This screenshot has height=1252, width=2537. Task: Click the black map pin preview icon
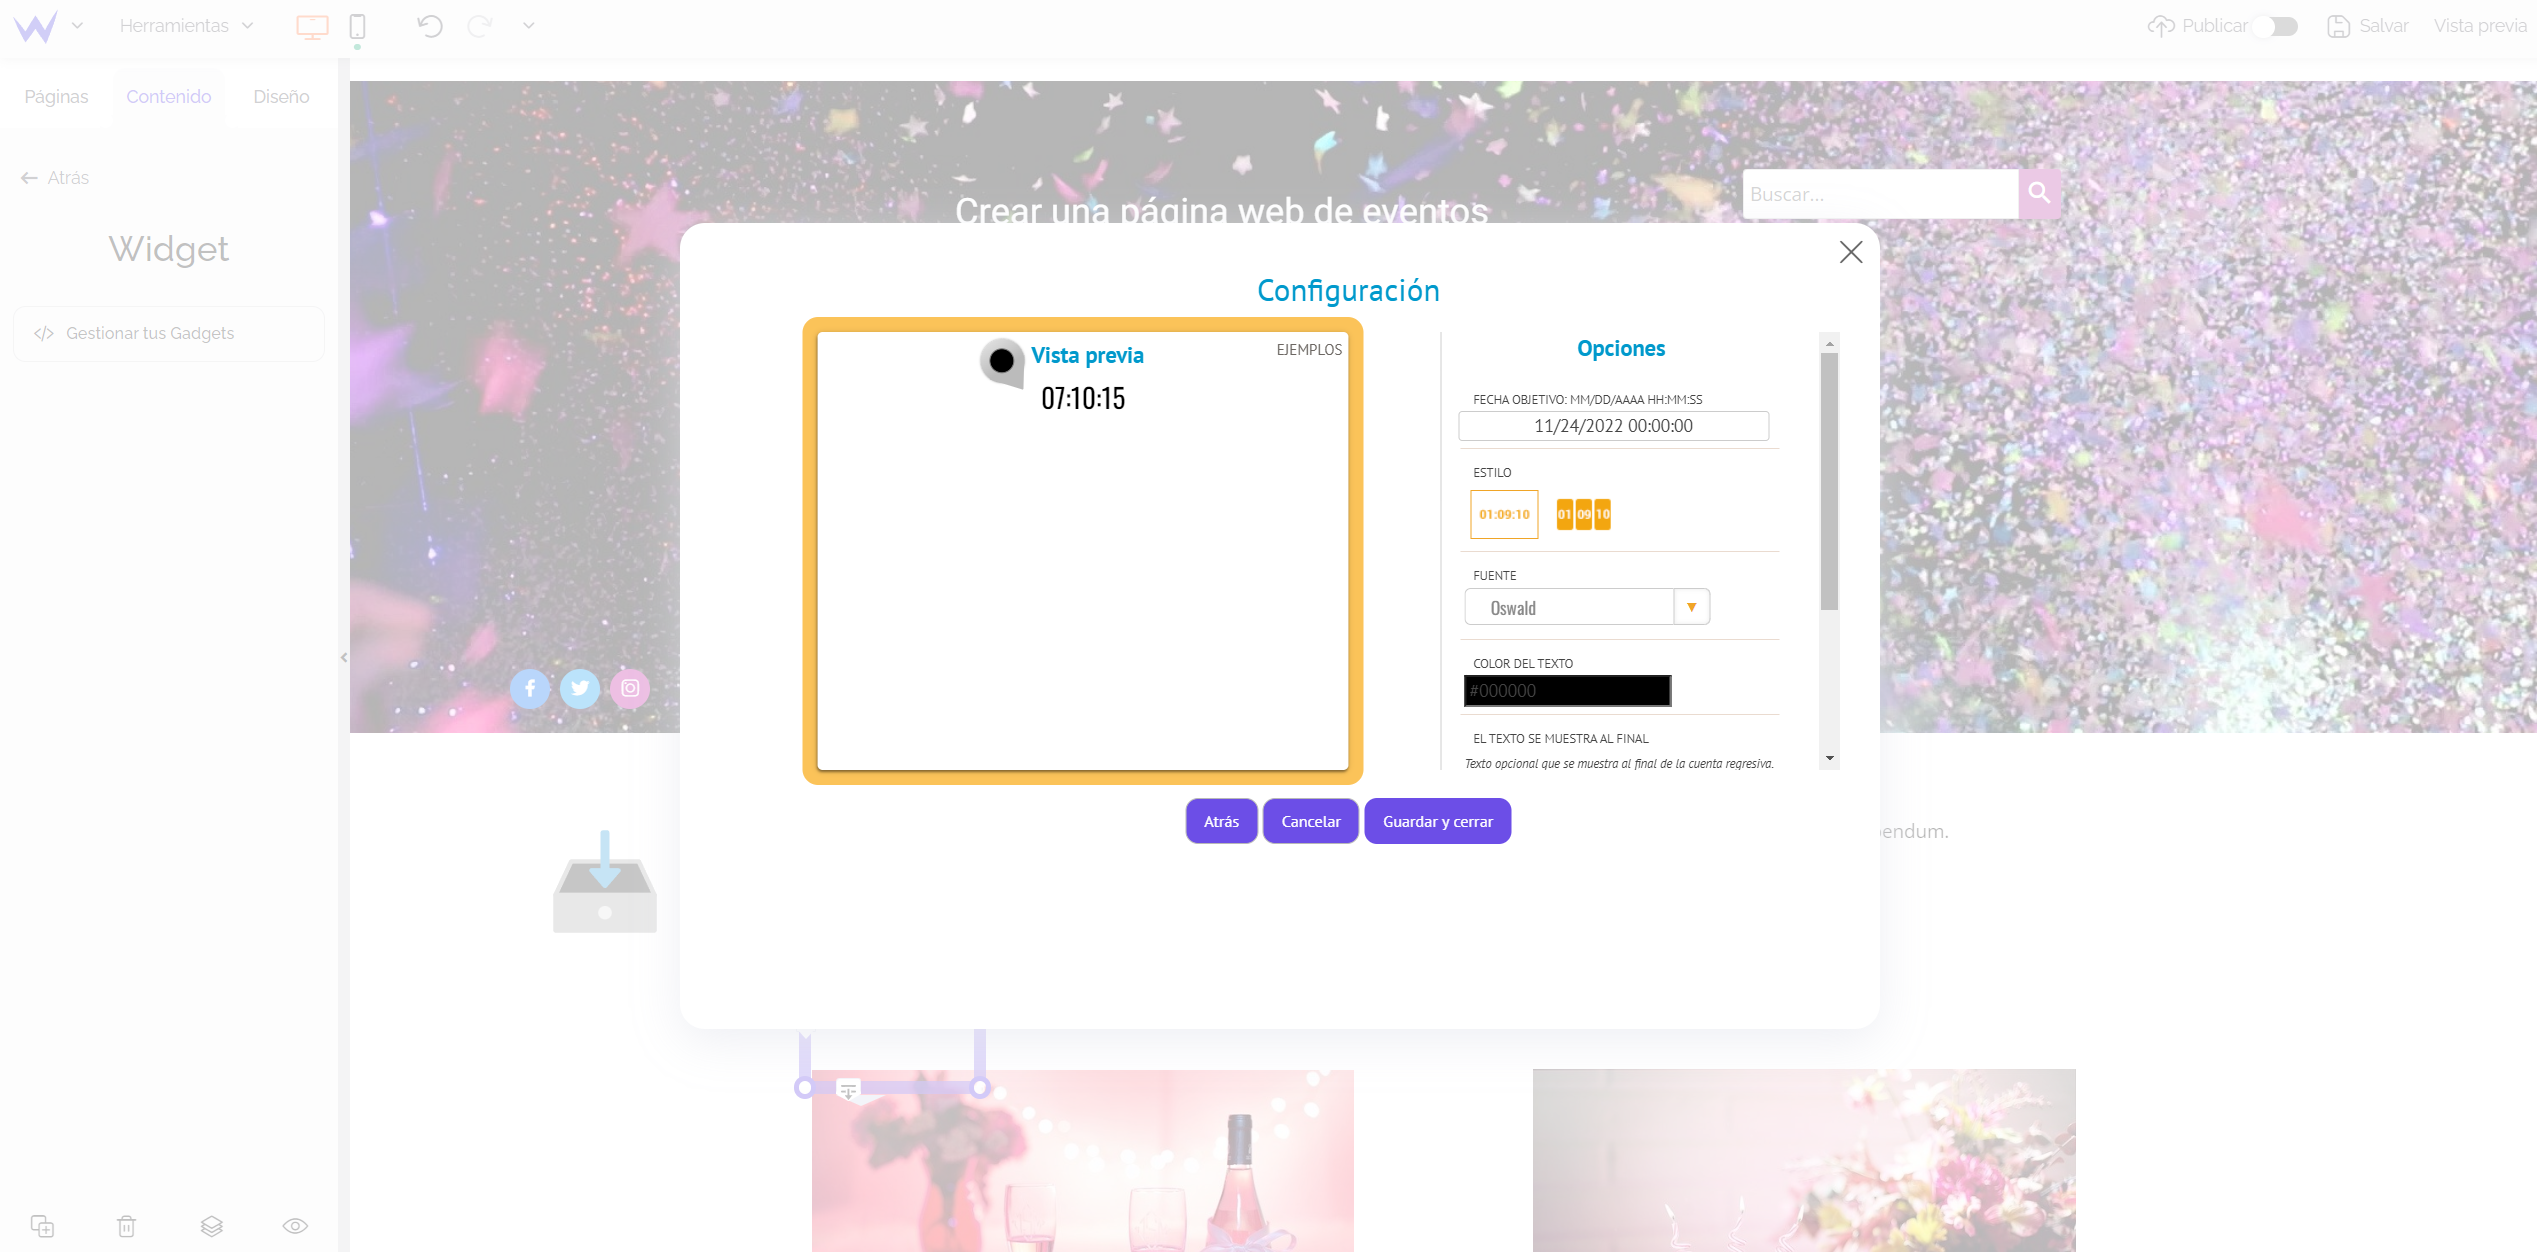[x=1001, y=362]
